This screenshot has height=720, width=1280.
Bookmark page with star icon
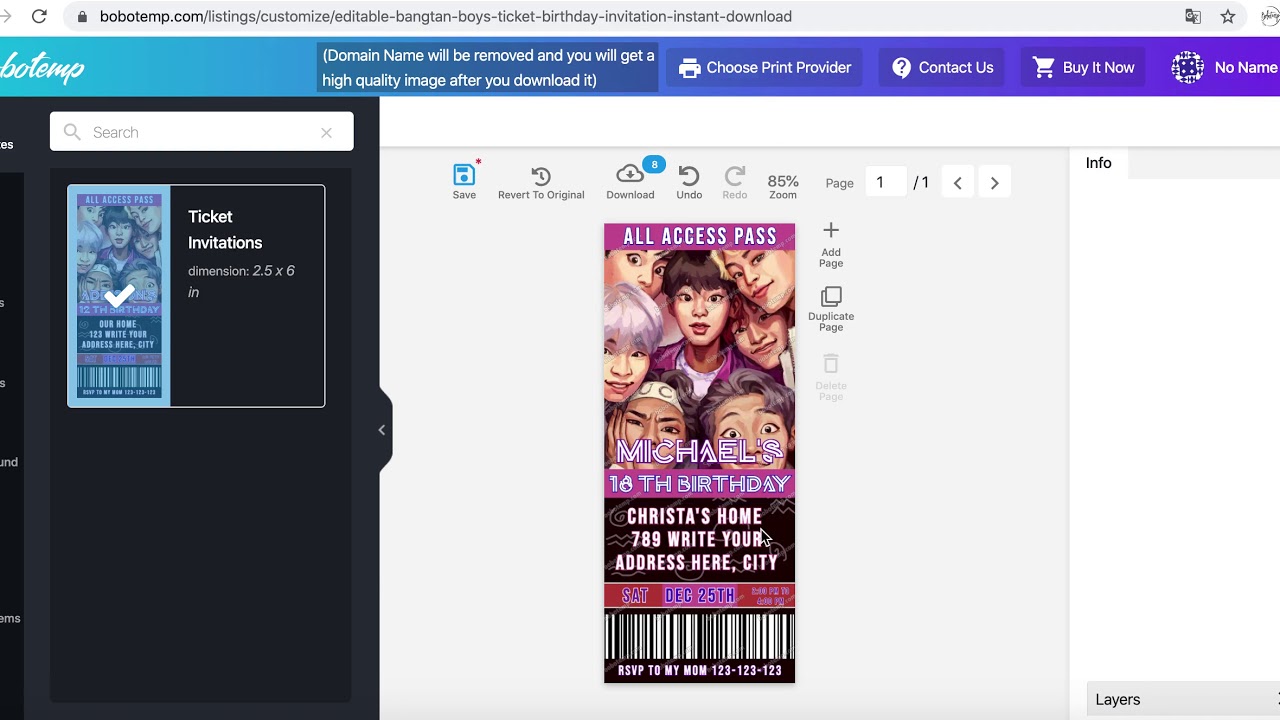(x=1228, y=16)
